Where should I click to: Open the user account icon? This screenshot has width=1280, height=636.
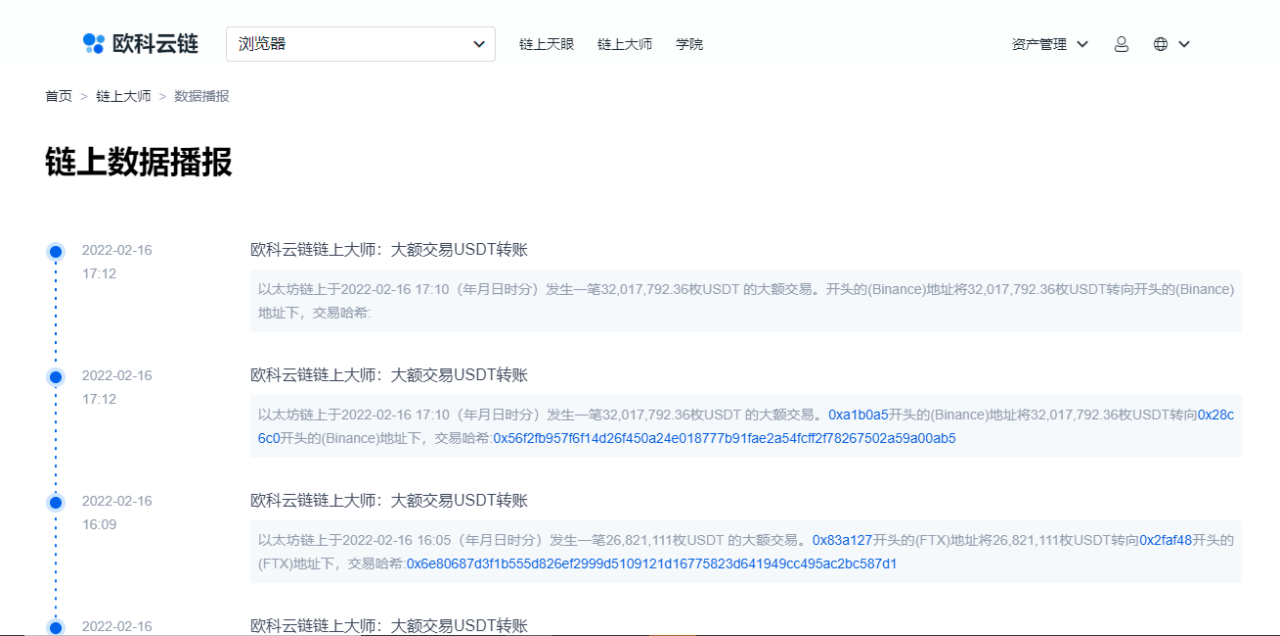pyautogui.click(x=1121, y=44)
